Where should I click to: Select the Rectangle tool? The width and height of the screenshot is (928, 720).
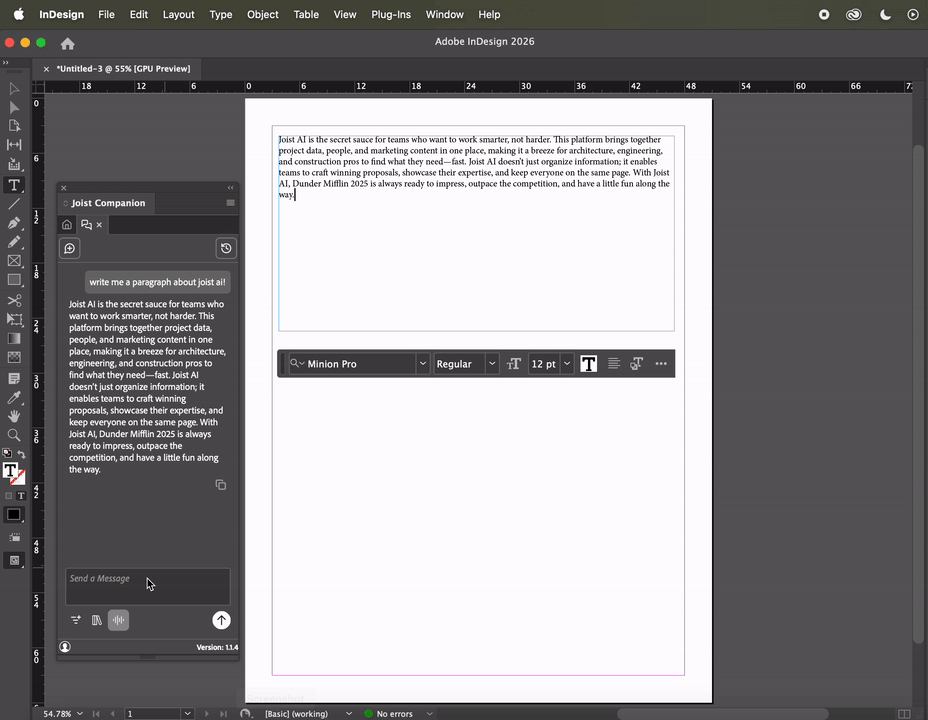pyautogui.click(x=14, y=280)
